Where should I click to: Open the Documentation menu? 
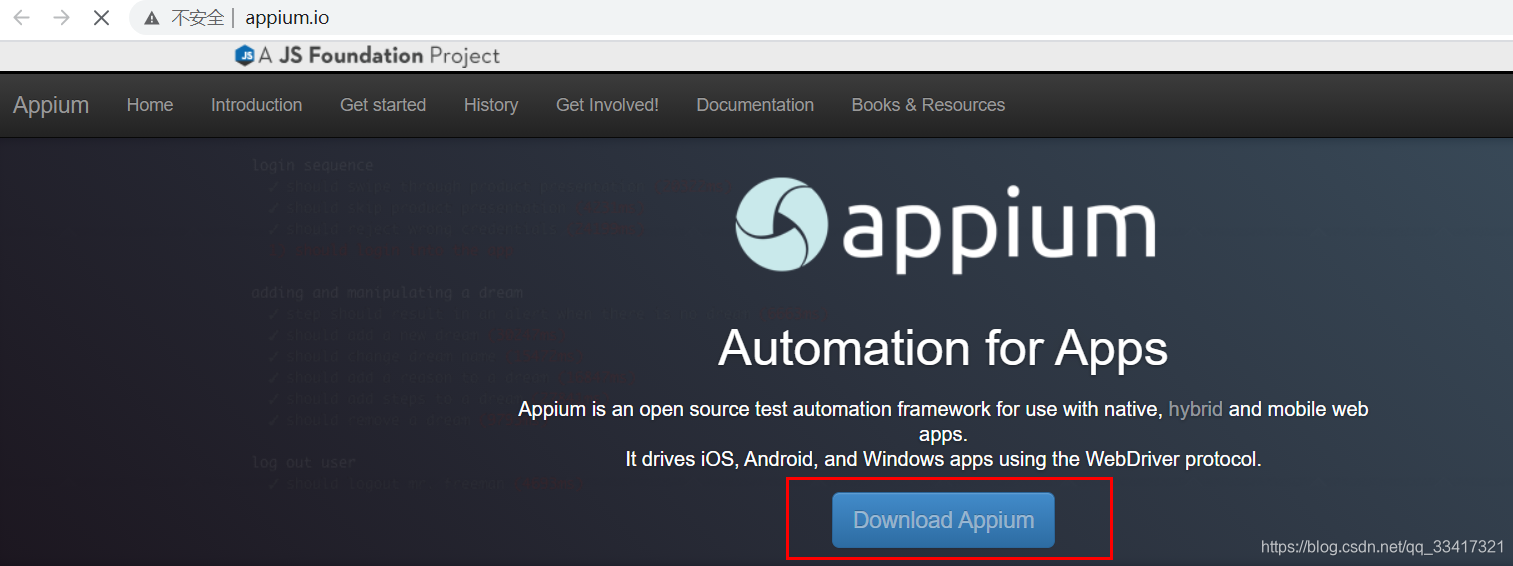point(755,105)
